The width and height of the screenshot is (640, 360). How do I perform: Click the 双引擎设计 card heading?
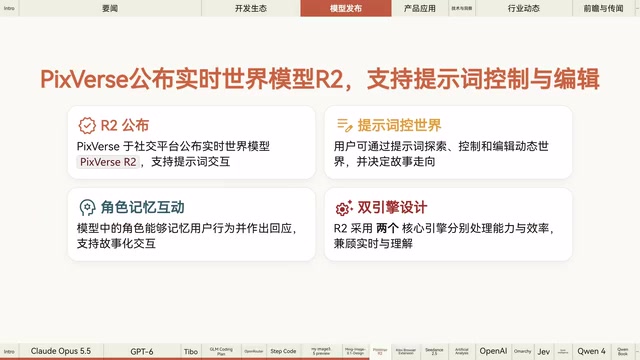coord(392,207)
